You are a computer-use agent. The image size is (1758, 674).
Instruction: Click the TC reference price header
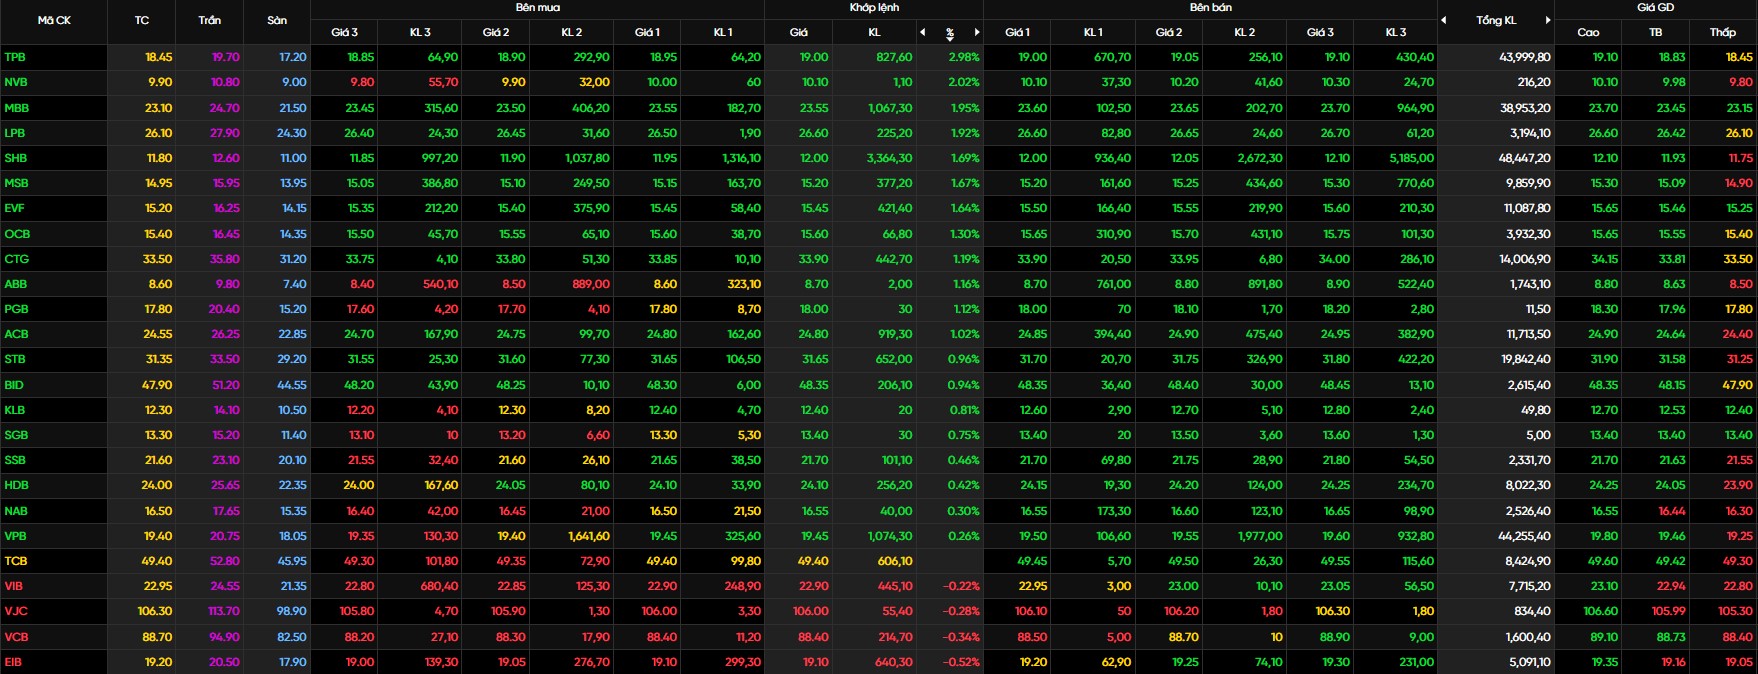point(142,20)
